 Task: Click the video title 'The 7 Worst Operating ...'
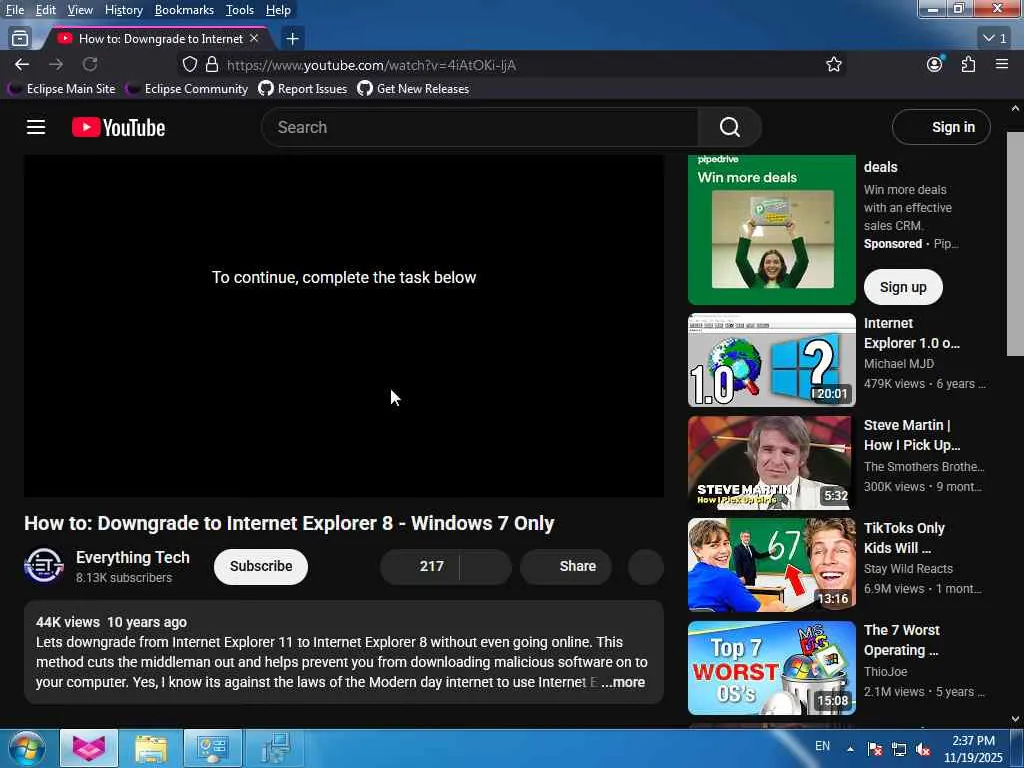[901, 640]
